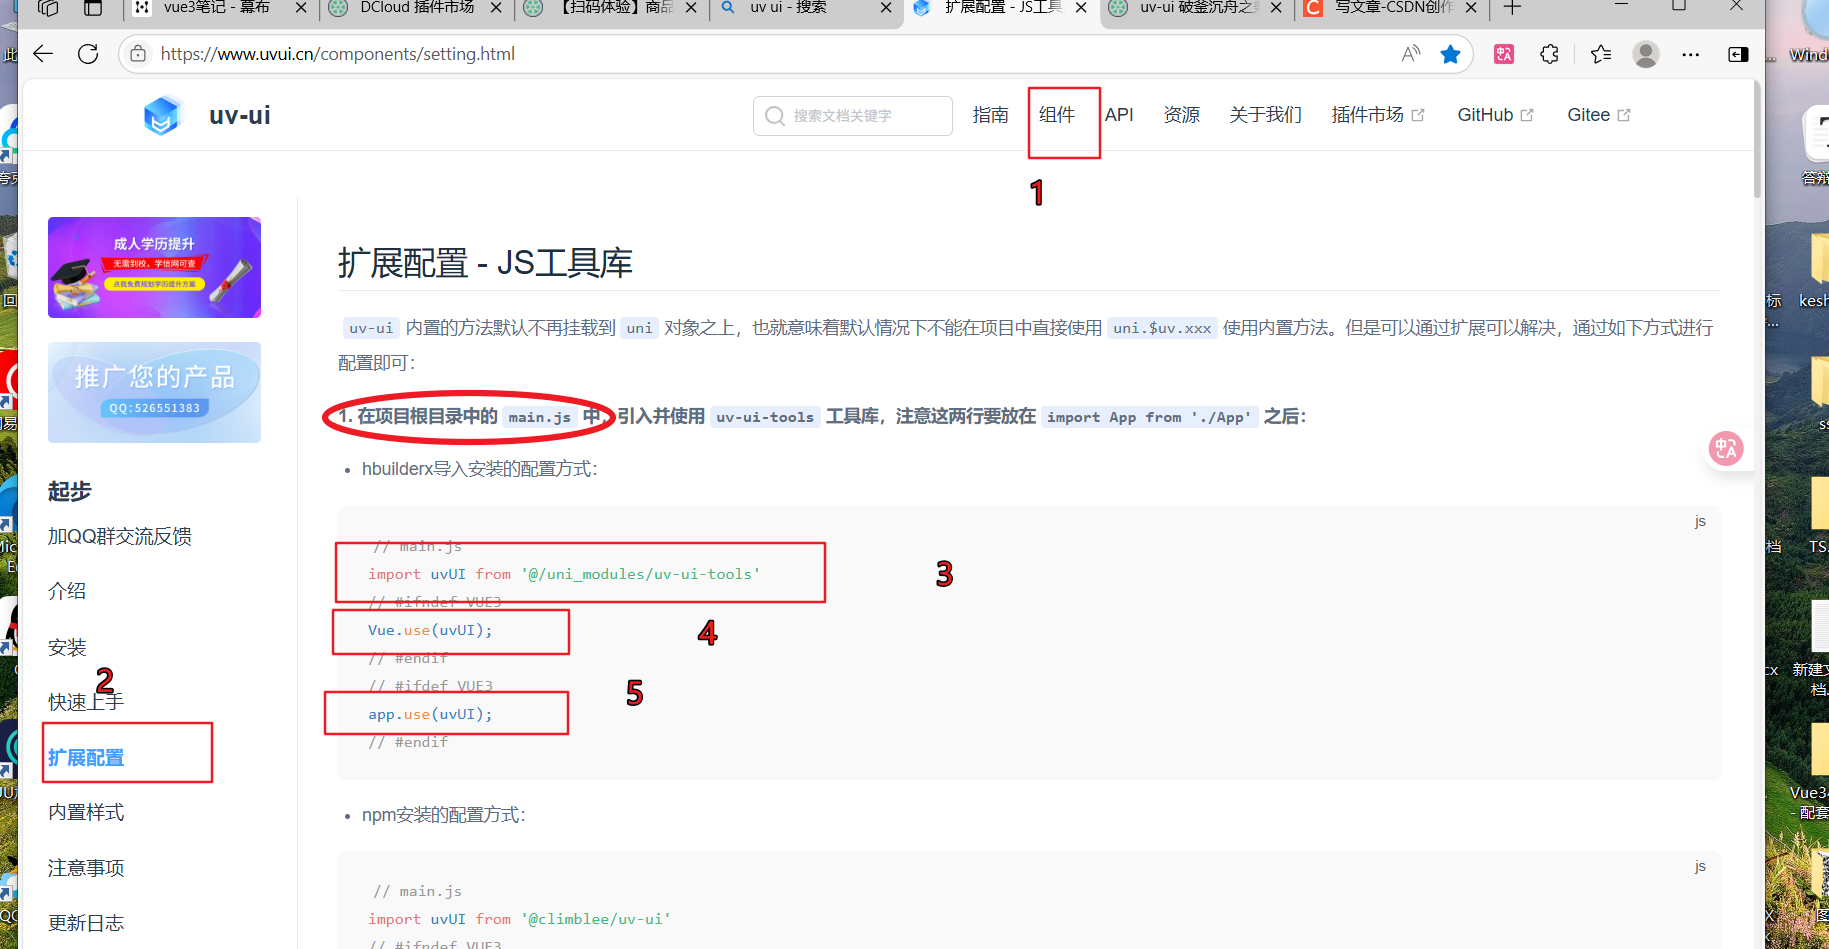Viewport: 1829px width, 949px height.
Task: Open the Gitee external link
Action: tap(1598, 115)
